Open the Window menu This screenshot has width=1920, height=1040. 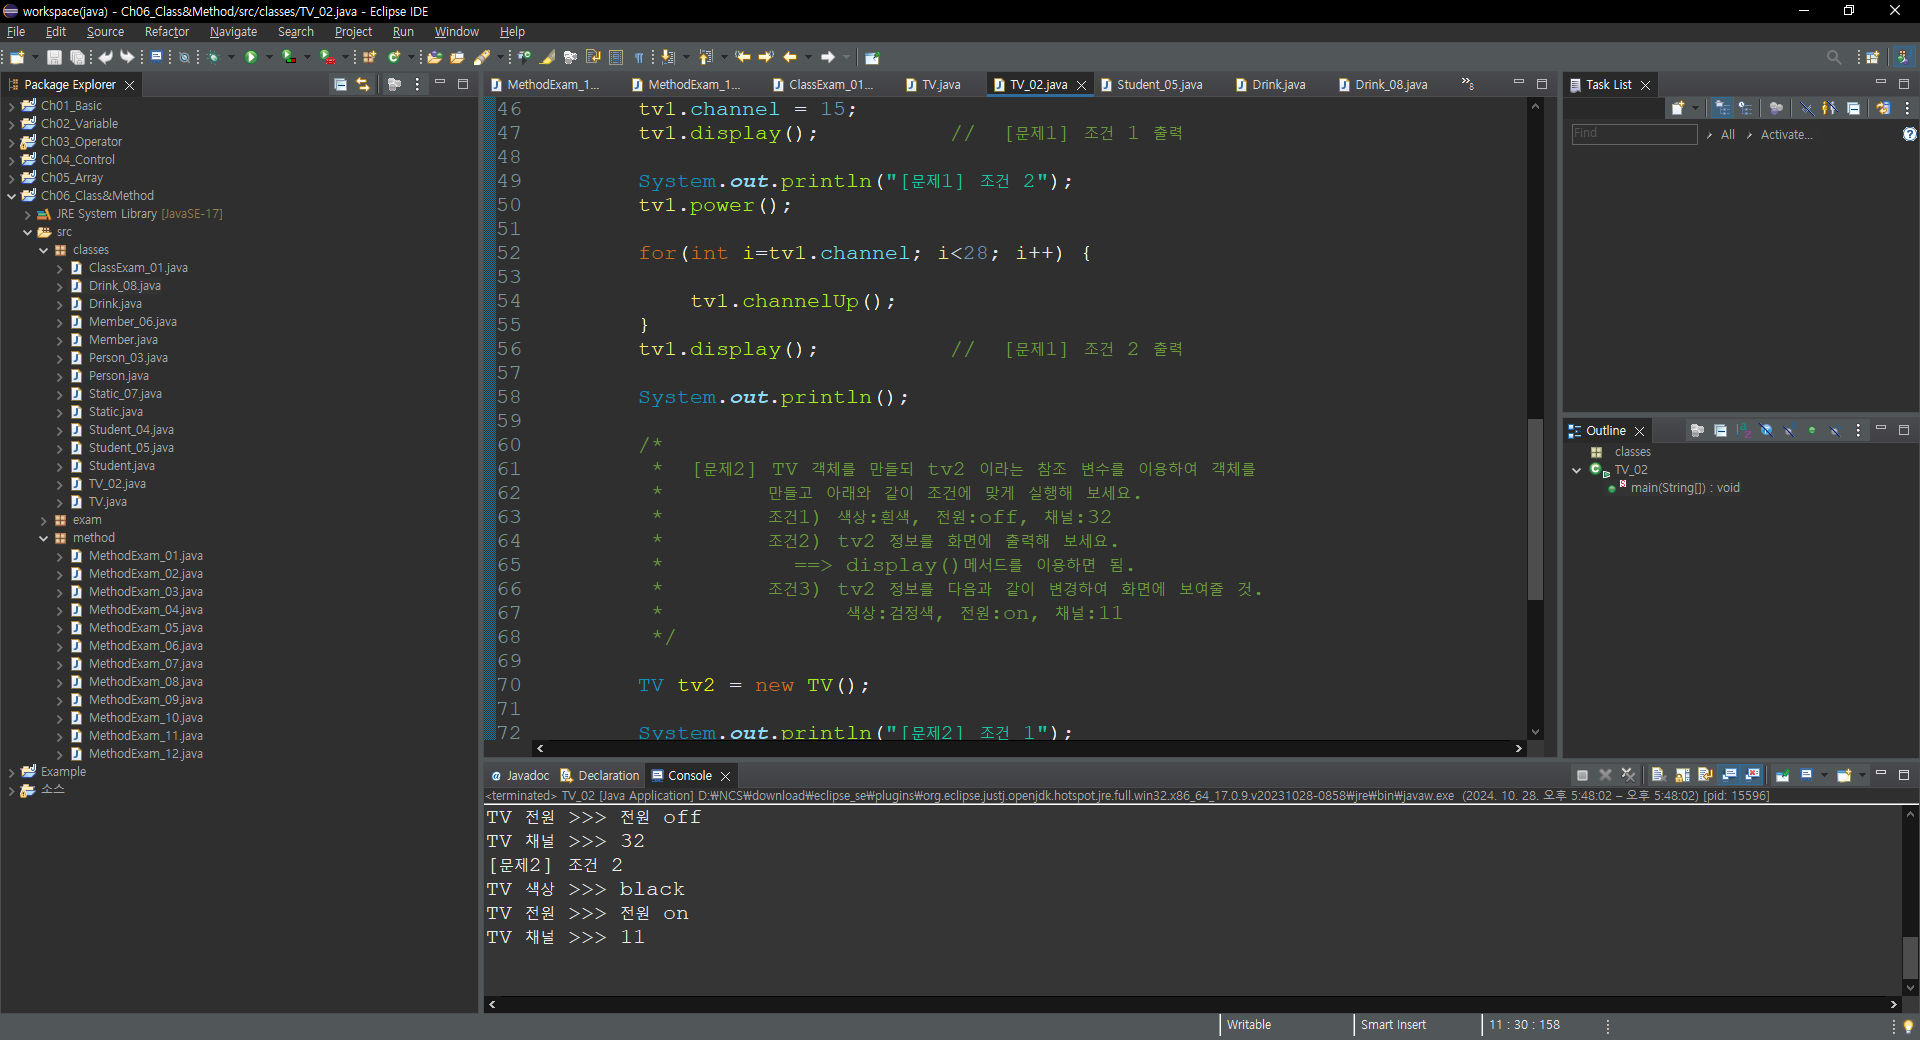456,32
